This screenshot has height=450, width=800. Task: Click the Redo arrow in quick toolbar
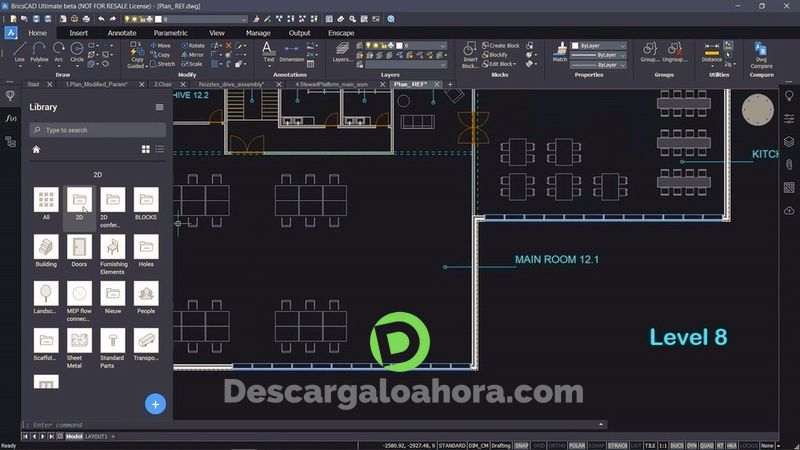(112, 19)
